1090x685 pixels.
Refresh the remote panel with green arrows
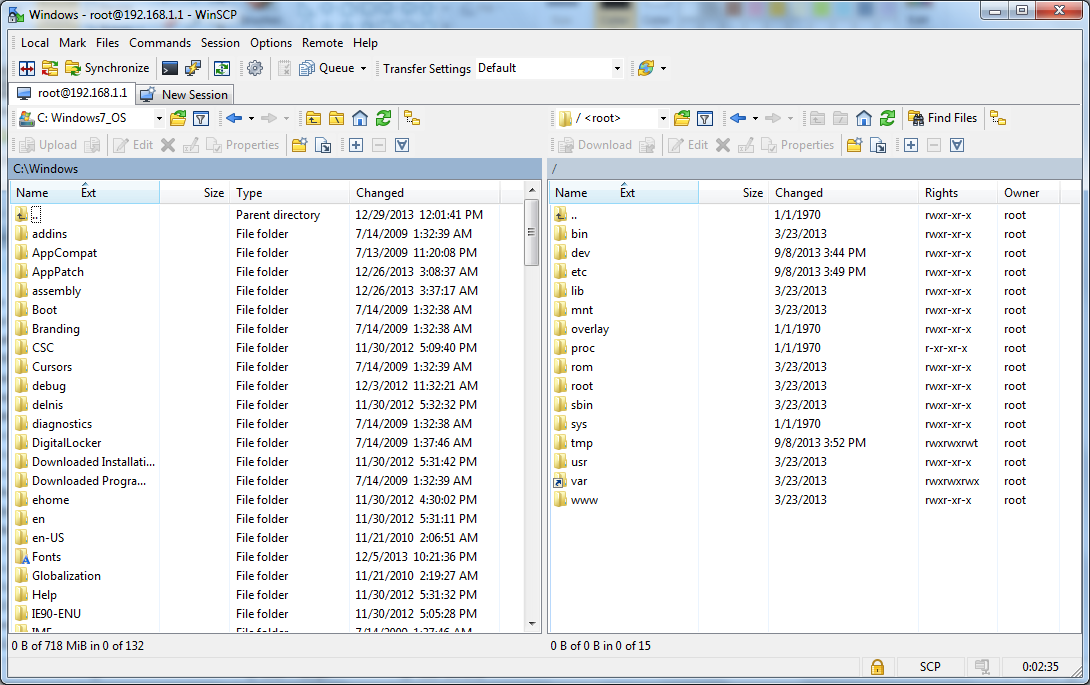point(887,118)
